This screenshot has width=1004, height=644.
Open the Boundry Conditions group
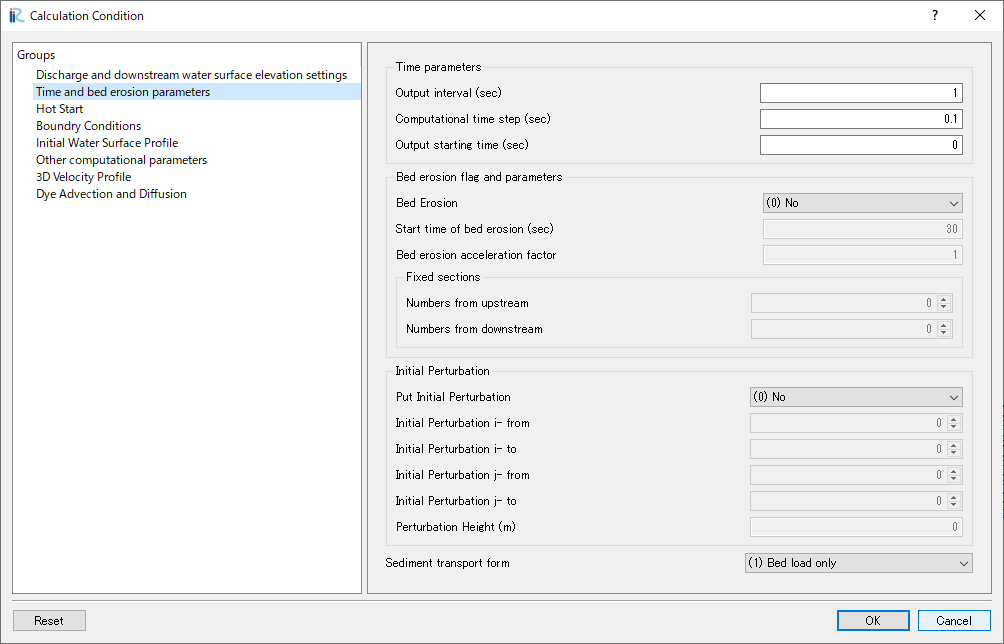coord(88,125)
